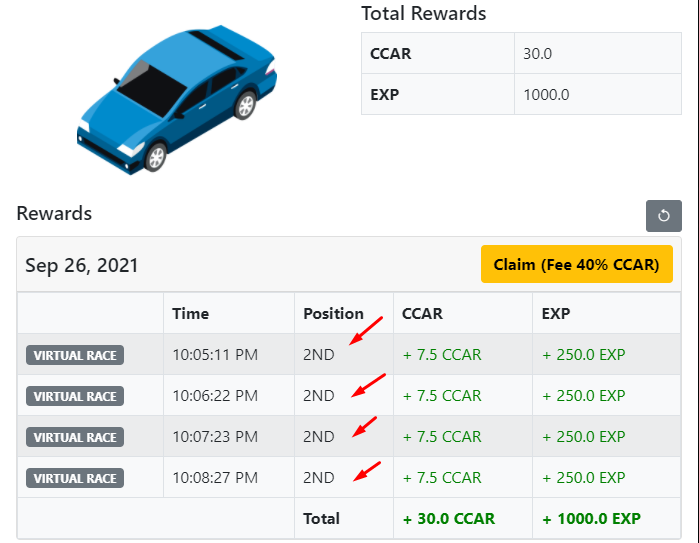Click + 250.0 EXP in 10:05:11 PM row
The image size is (699, 543).
click(x=584, y=355)
